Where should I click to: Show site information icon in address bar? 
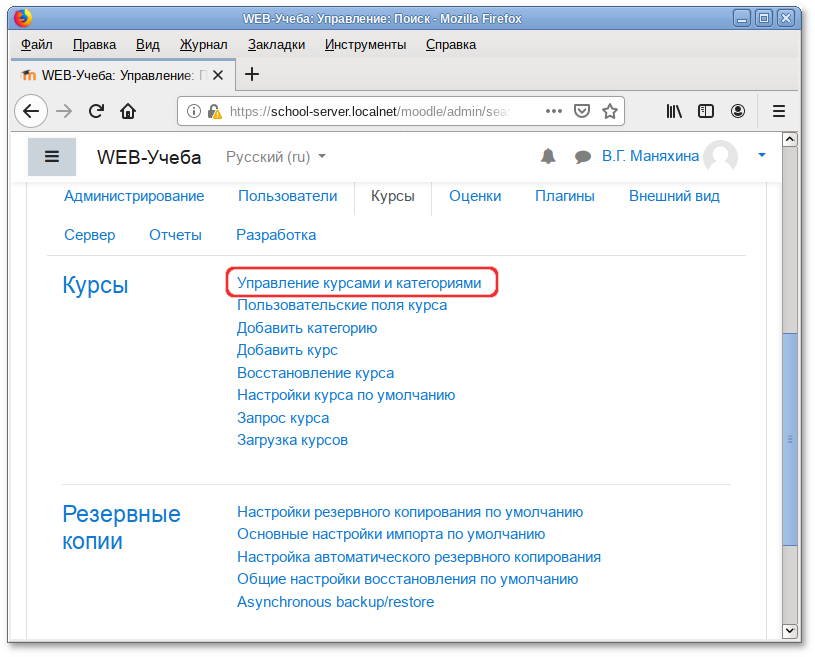[x=193, y=111]
